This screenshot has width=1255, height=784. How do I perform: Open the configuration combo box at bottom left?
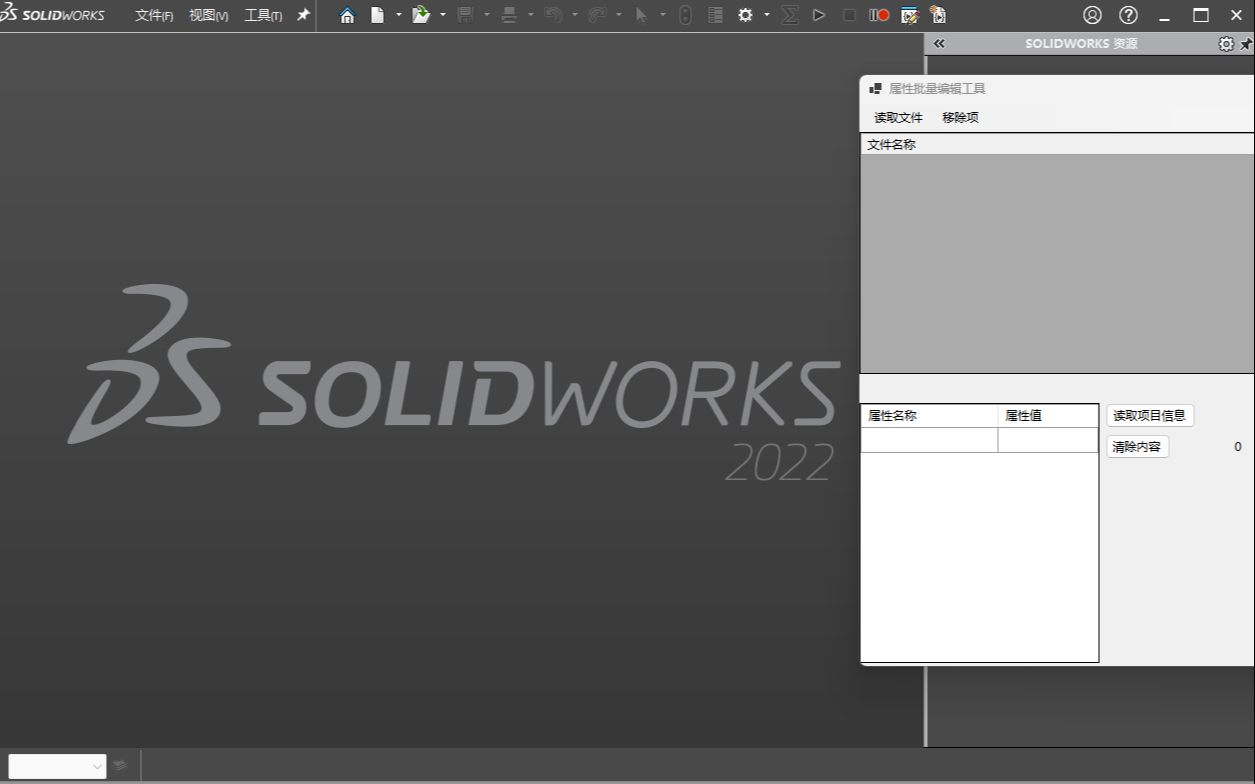click(x=57, y=766)
